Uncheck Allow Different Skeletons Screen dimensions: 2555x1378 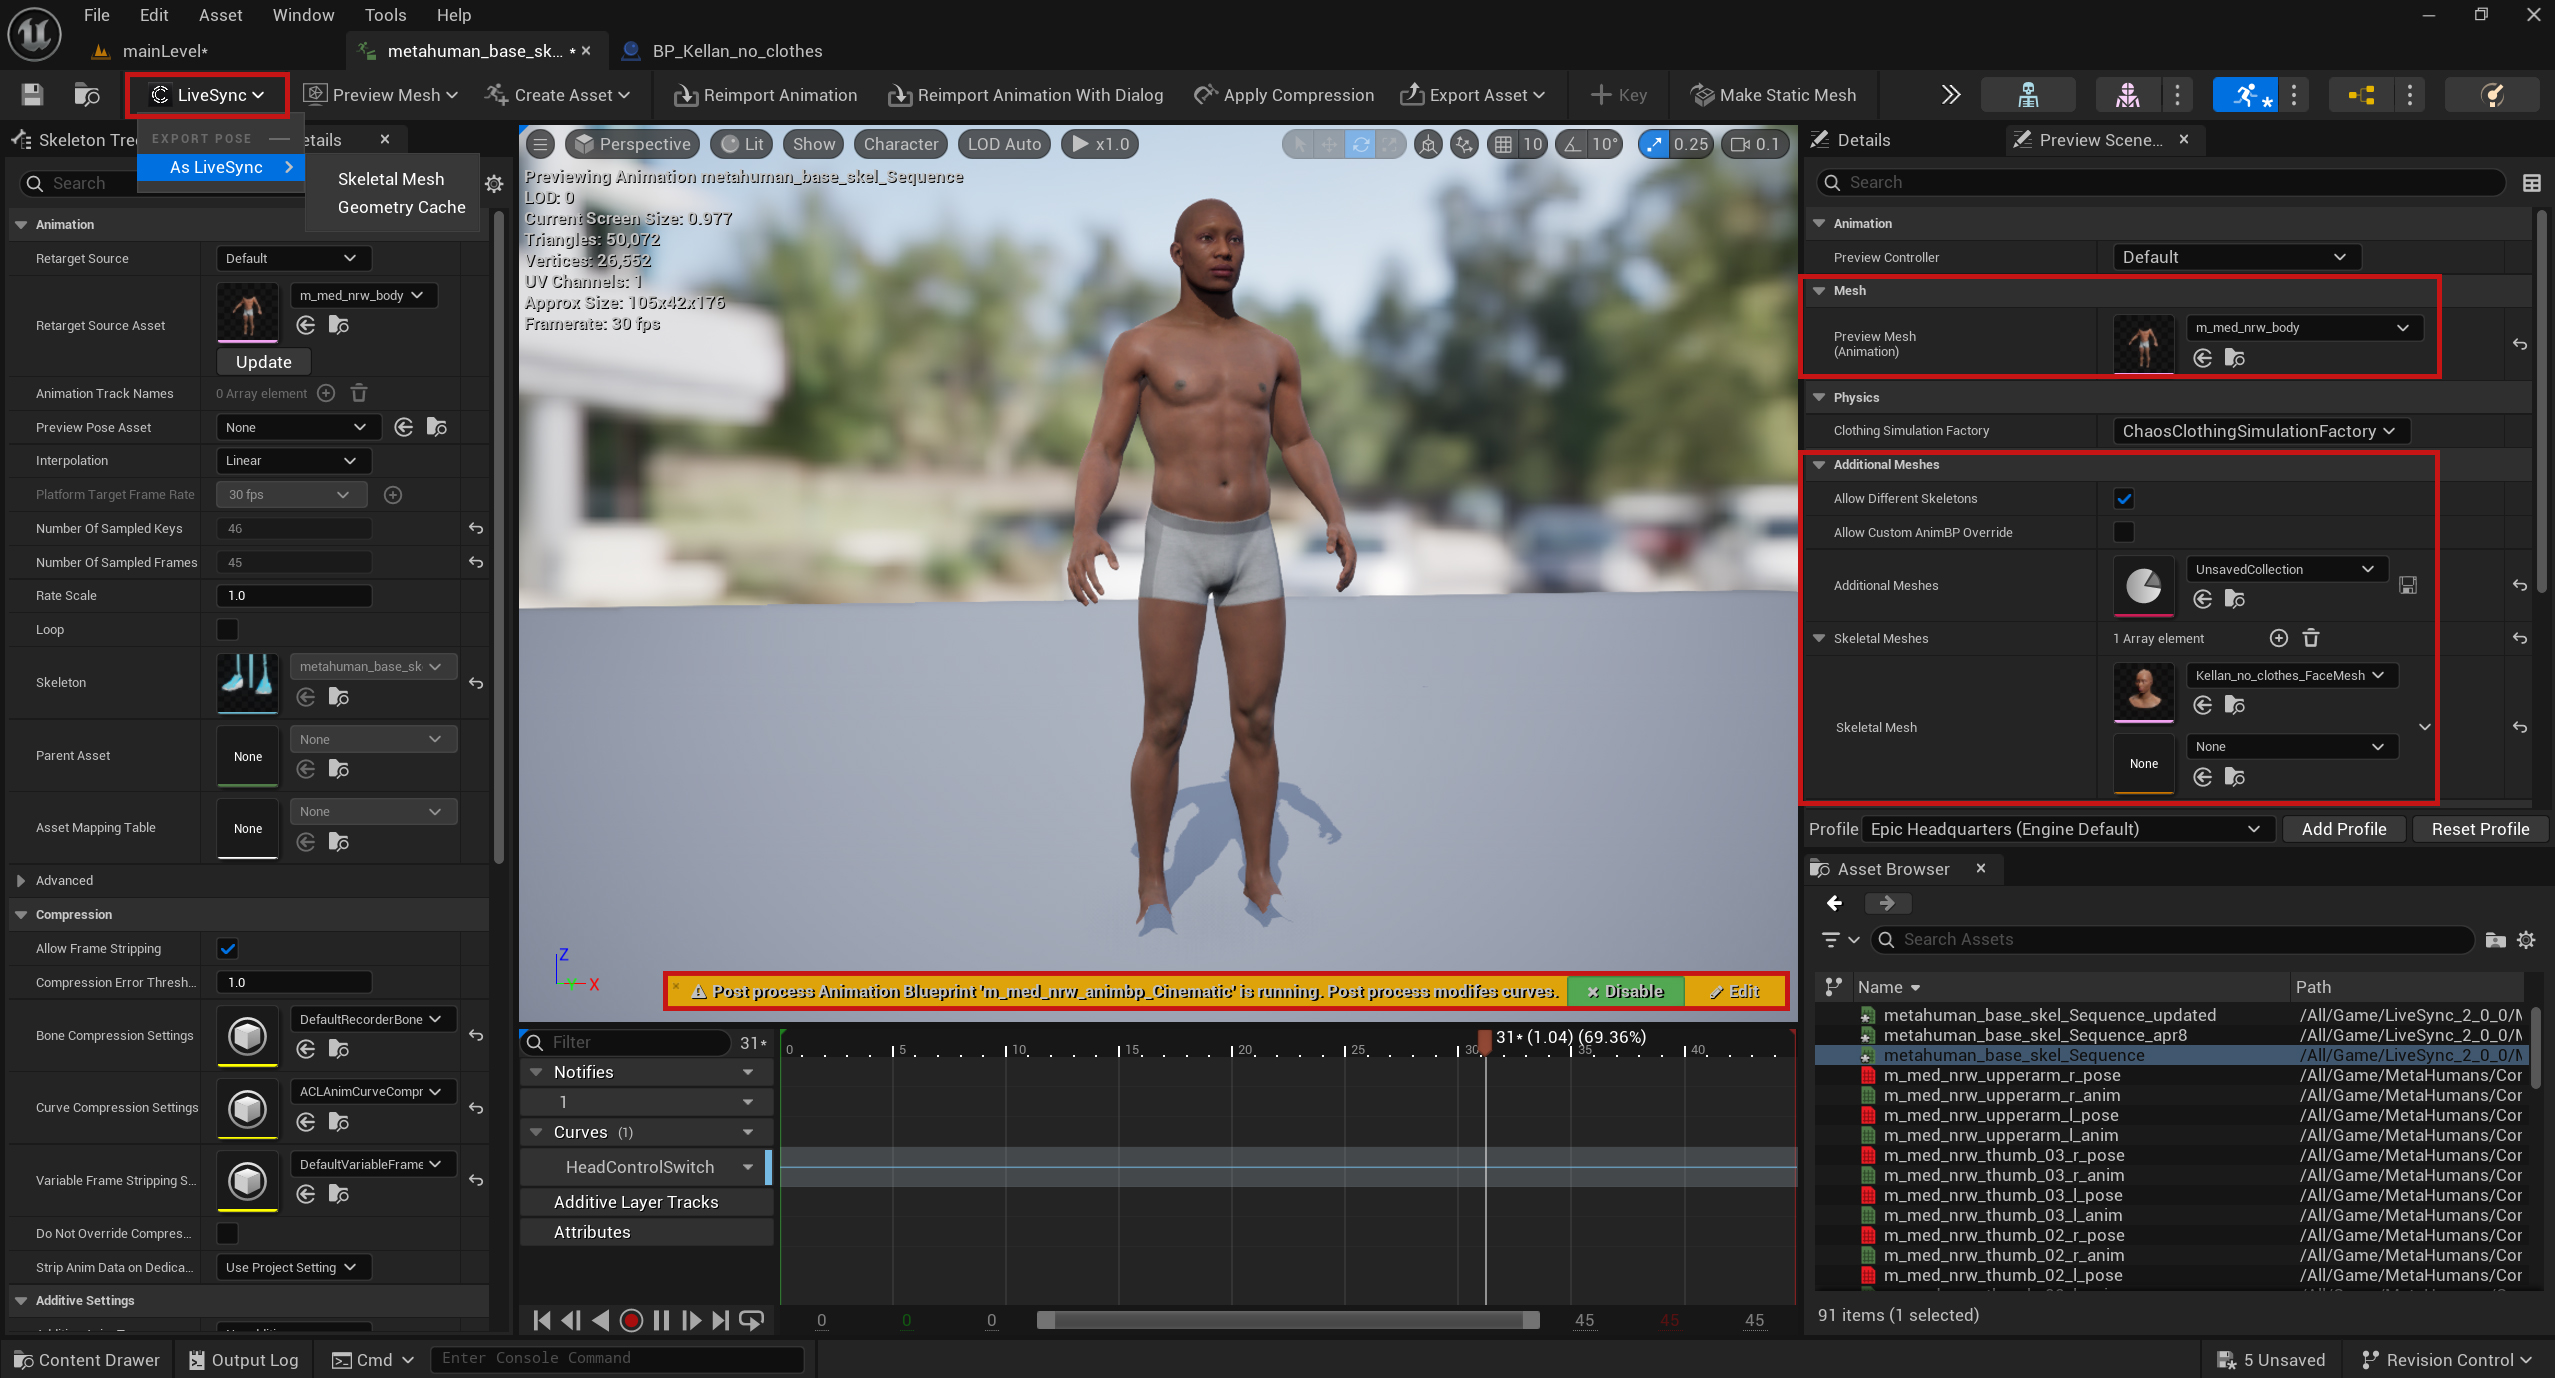2124,498
